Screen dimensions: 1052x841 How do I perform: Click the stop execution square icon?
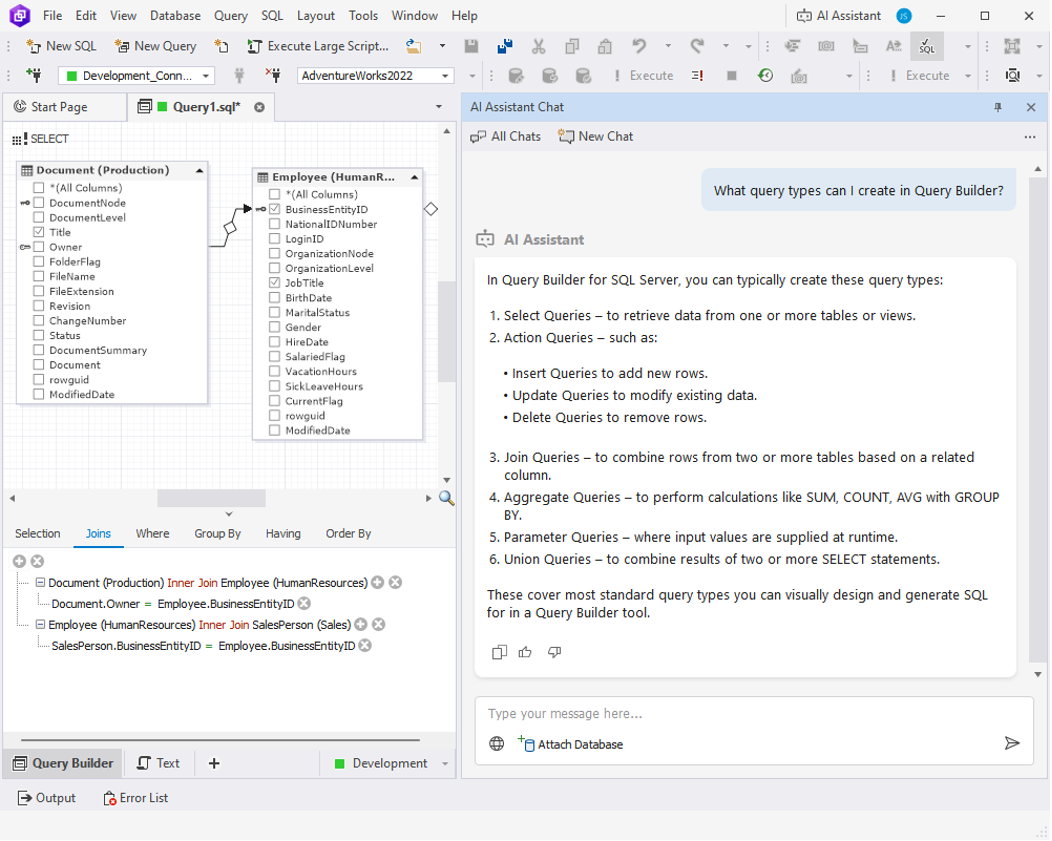(x=731, y=76)
